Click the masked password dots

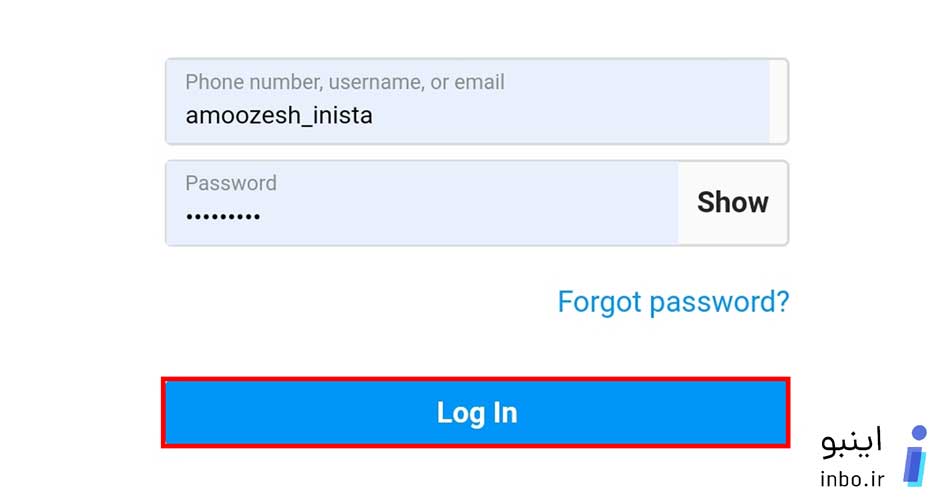tap(223, 216)
